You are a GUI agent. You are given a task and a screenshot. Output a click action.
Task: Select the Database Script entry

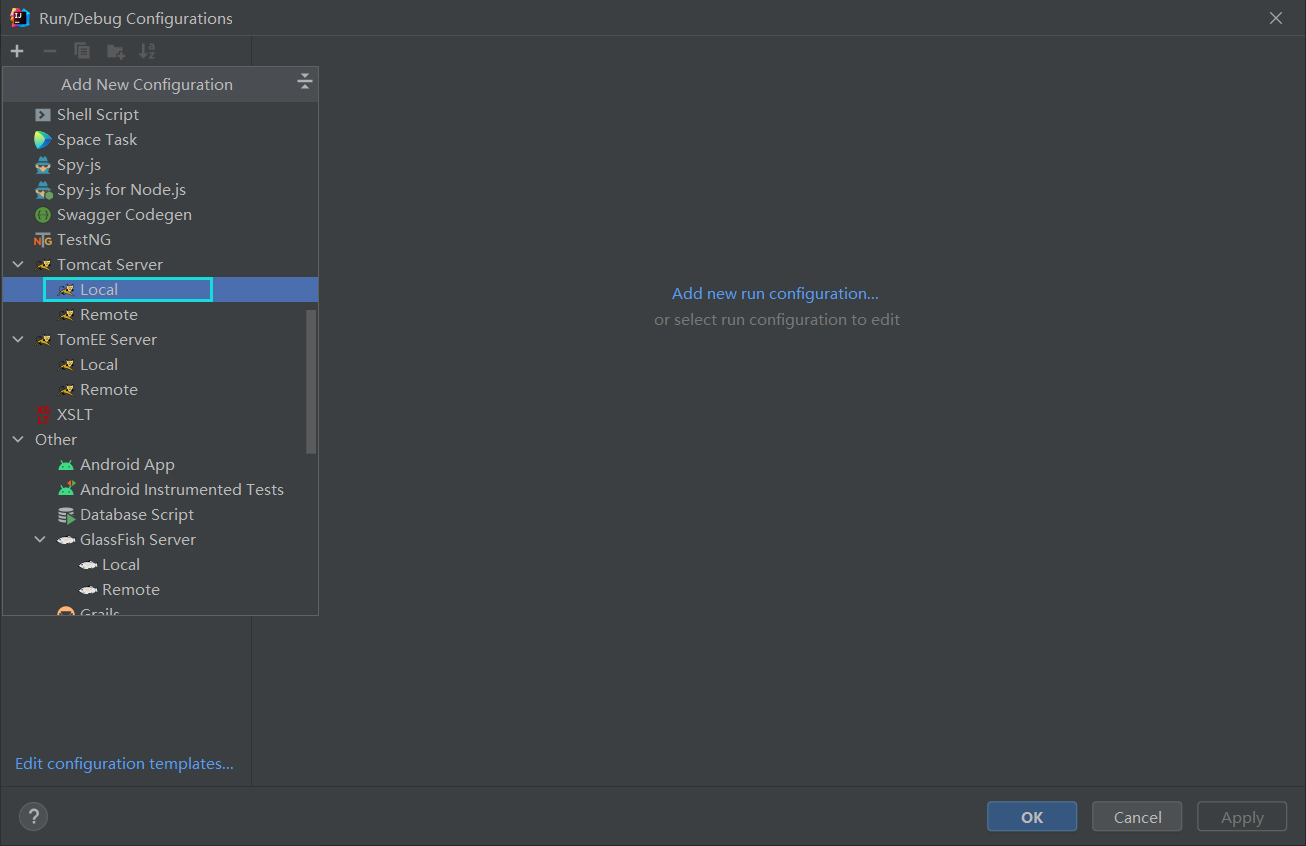pyautogui.click(x=160, y=515)
